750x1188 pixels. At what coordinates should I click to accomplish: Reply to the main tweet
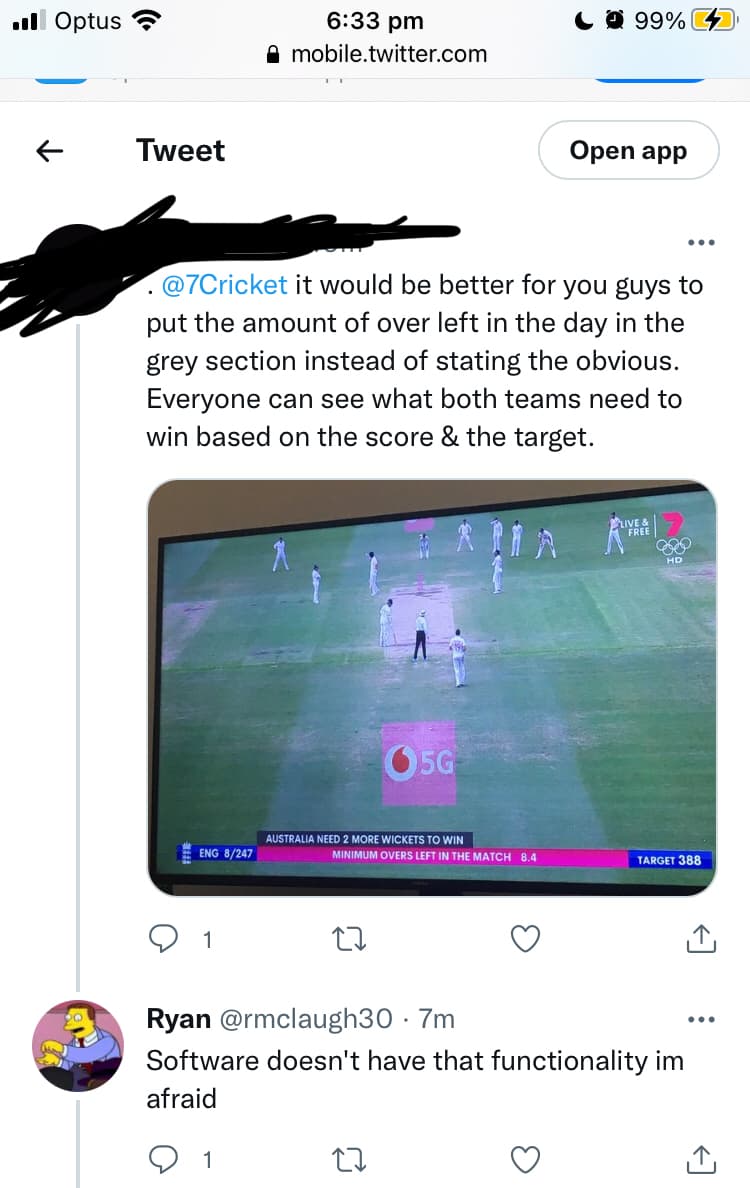click(x=163, y=938)
